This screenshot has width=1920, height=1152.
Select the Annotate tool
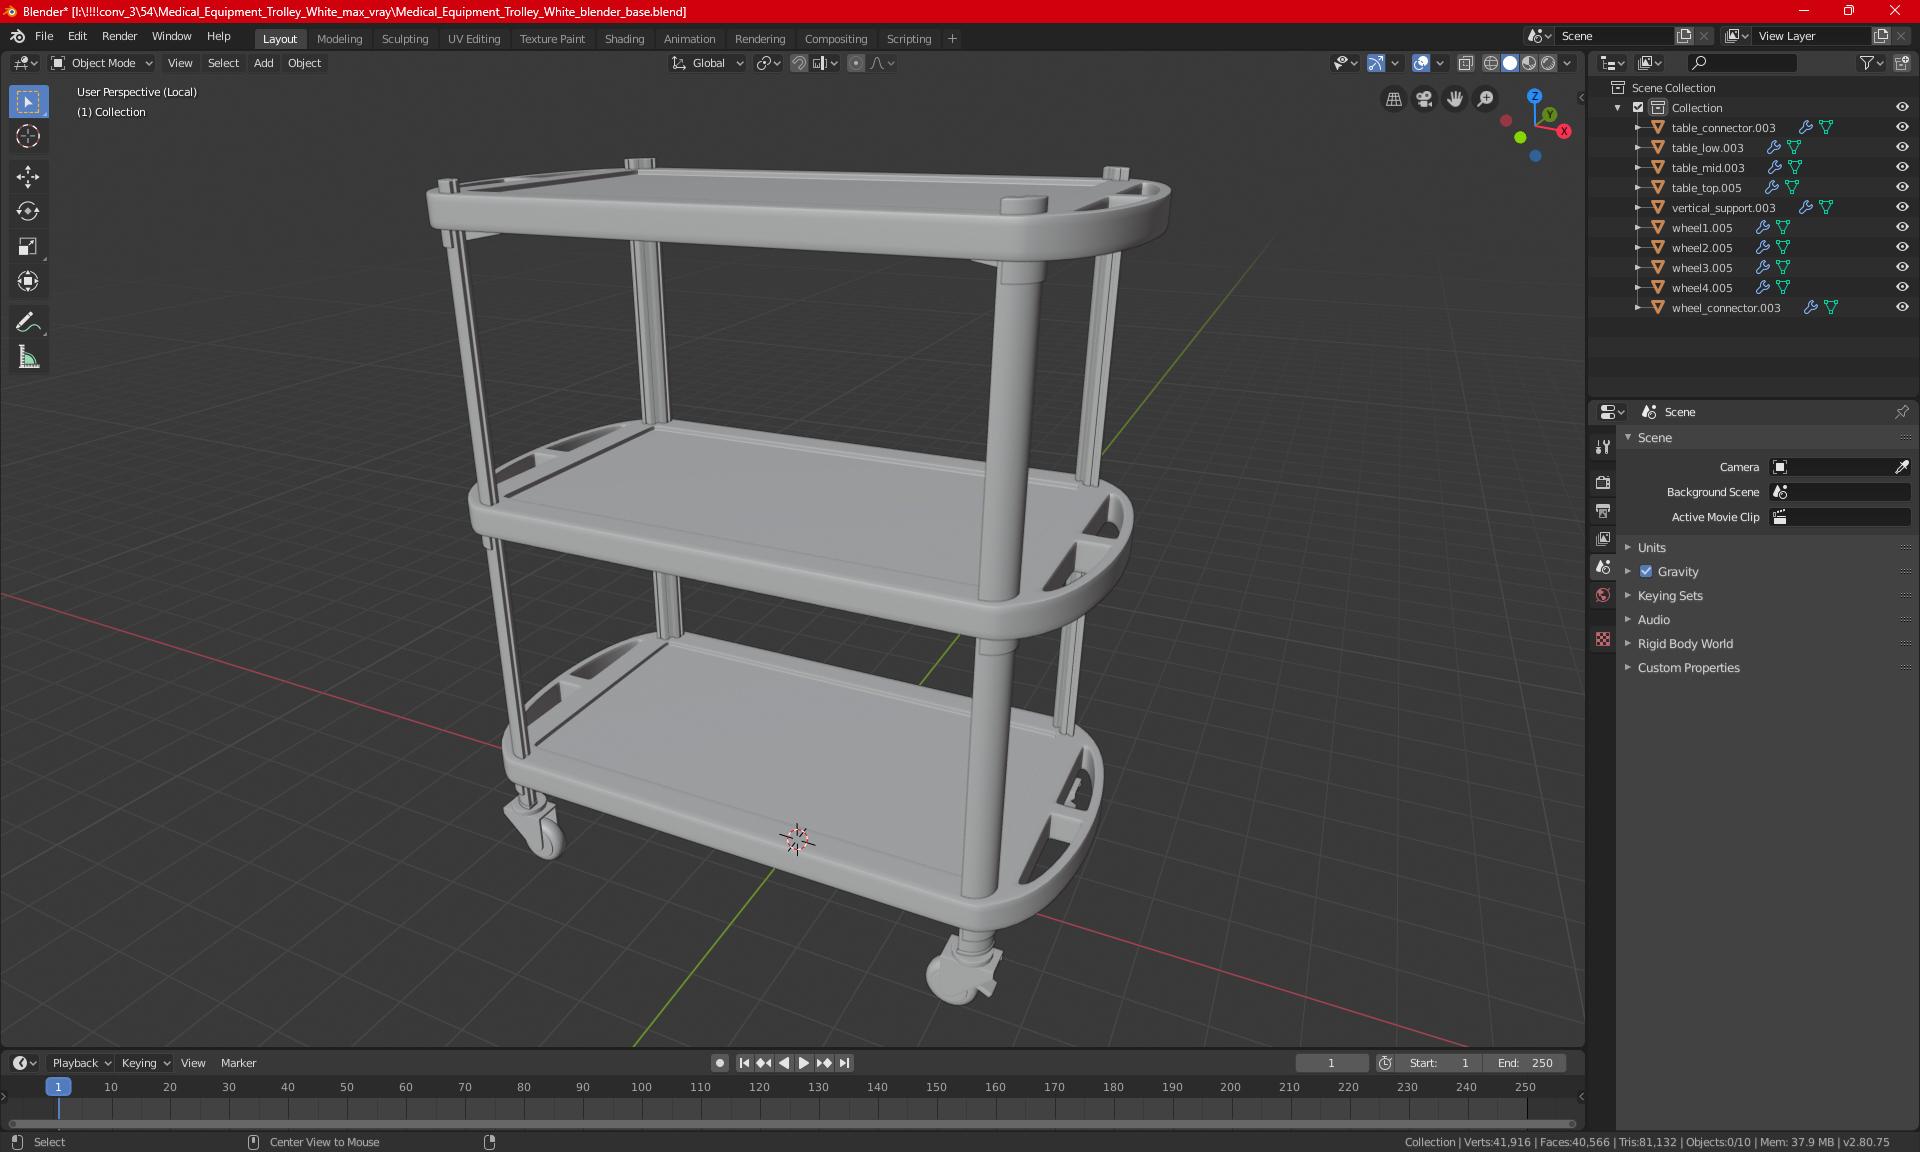click(28, 322)
